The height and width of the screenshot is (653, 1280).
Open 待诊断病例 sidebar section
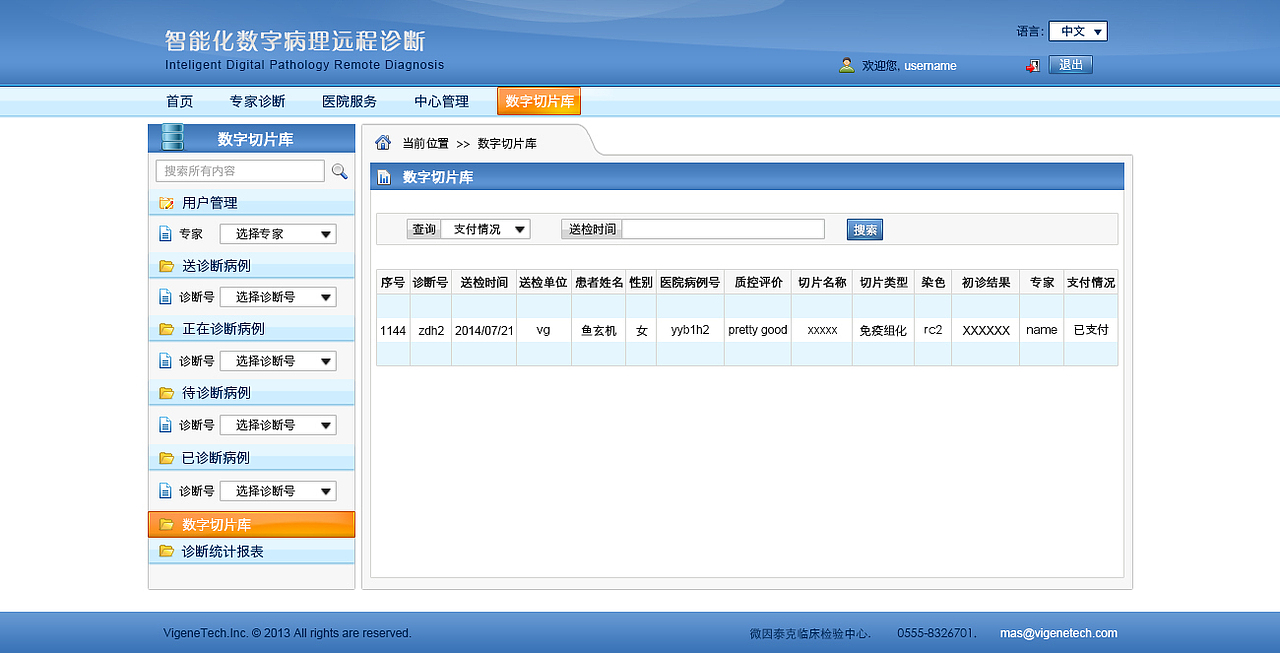pyautogui.click(x=251, y=393)
